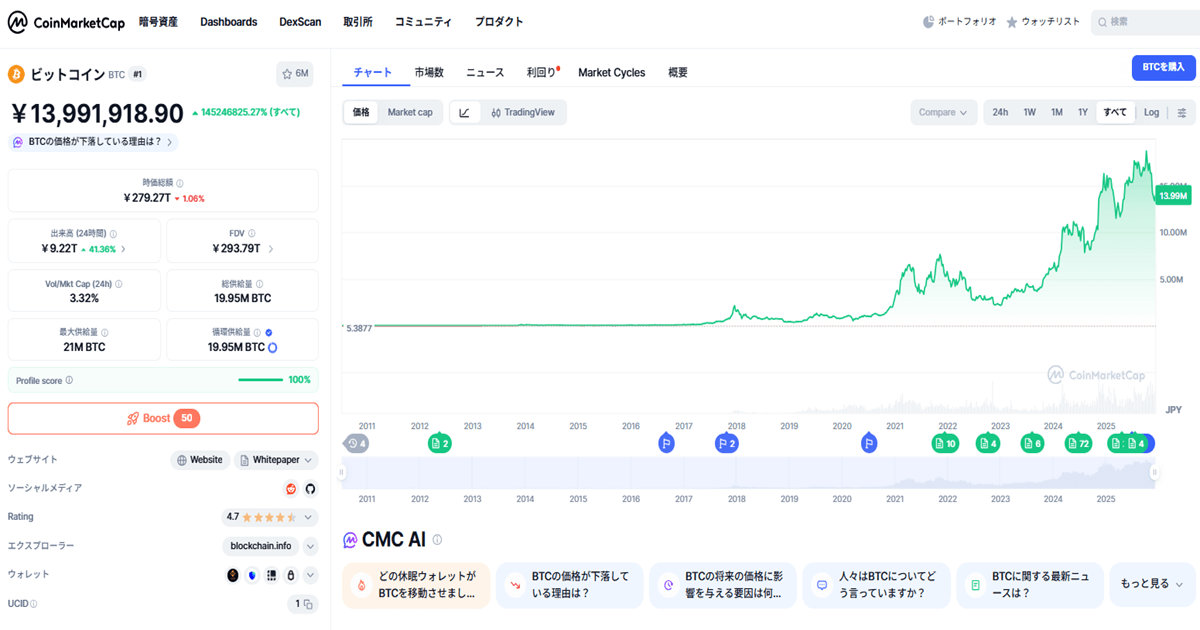Open chart settings sliders icon
Screen dimensions: 1200x630
point(1181,113)
